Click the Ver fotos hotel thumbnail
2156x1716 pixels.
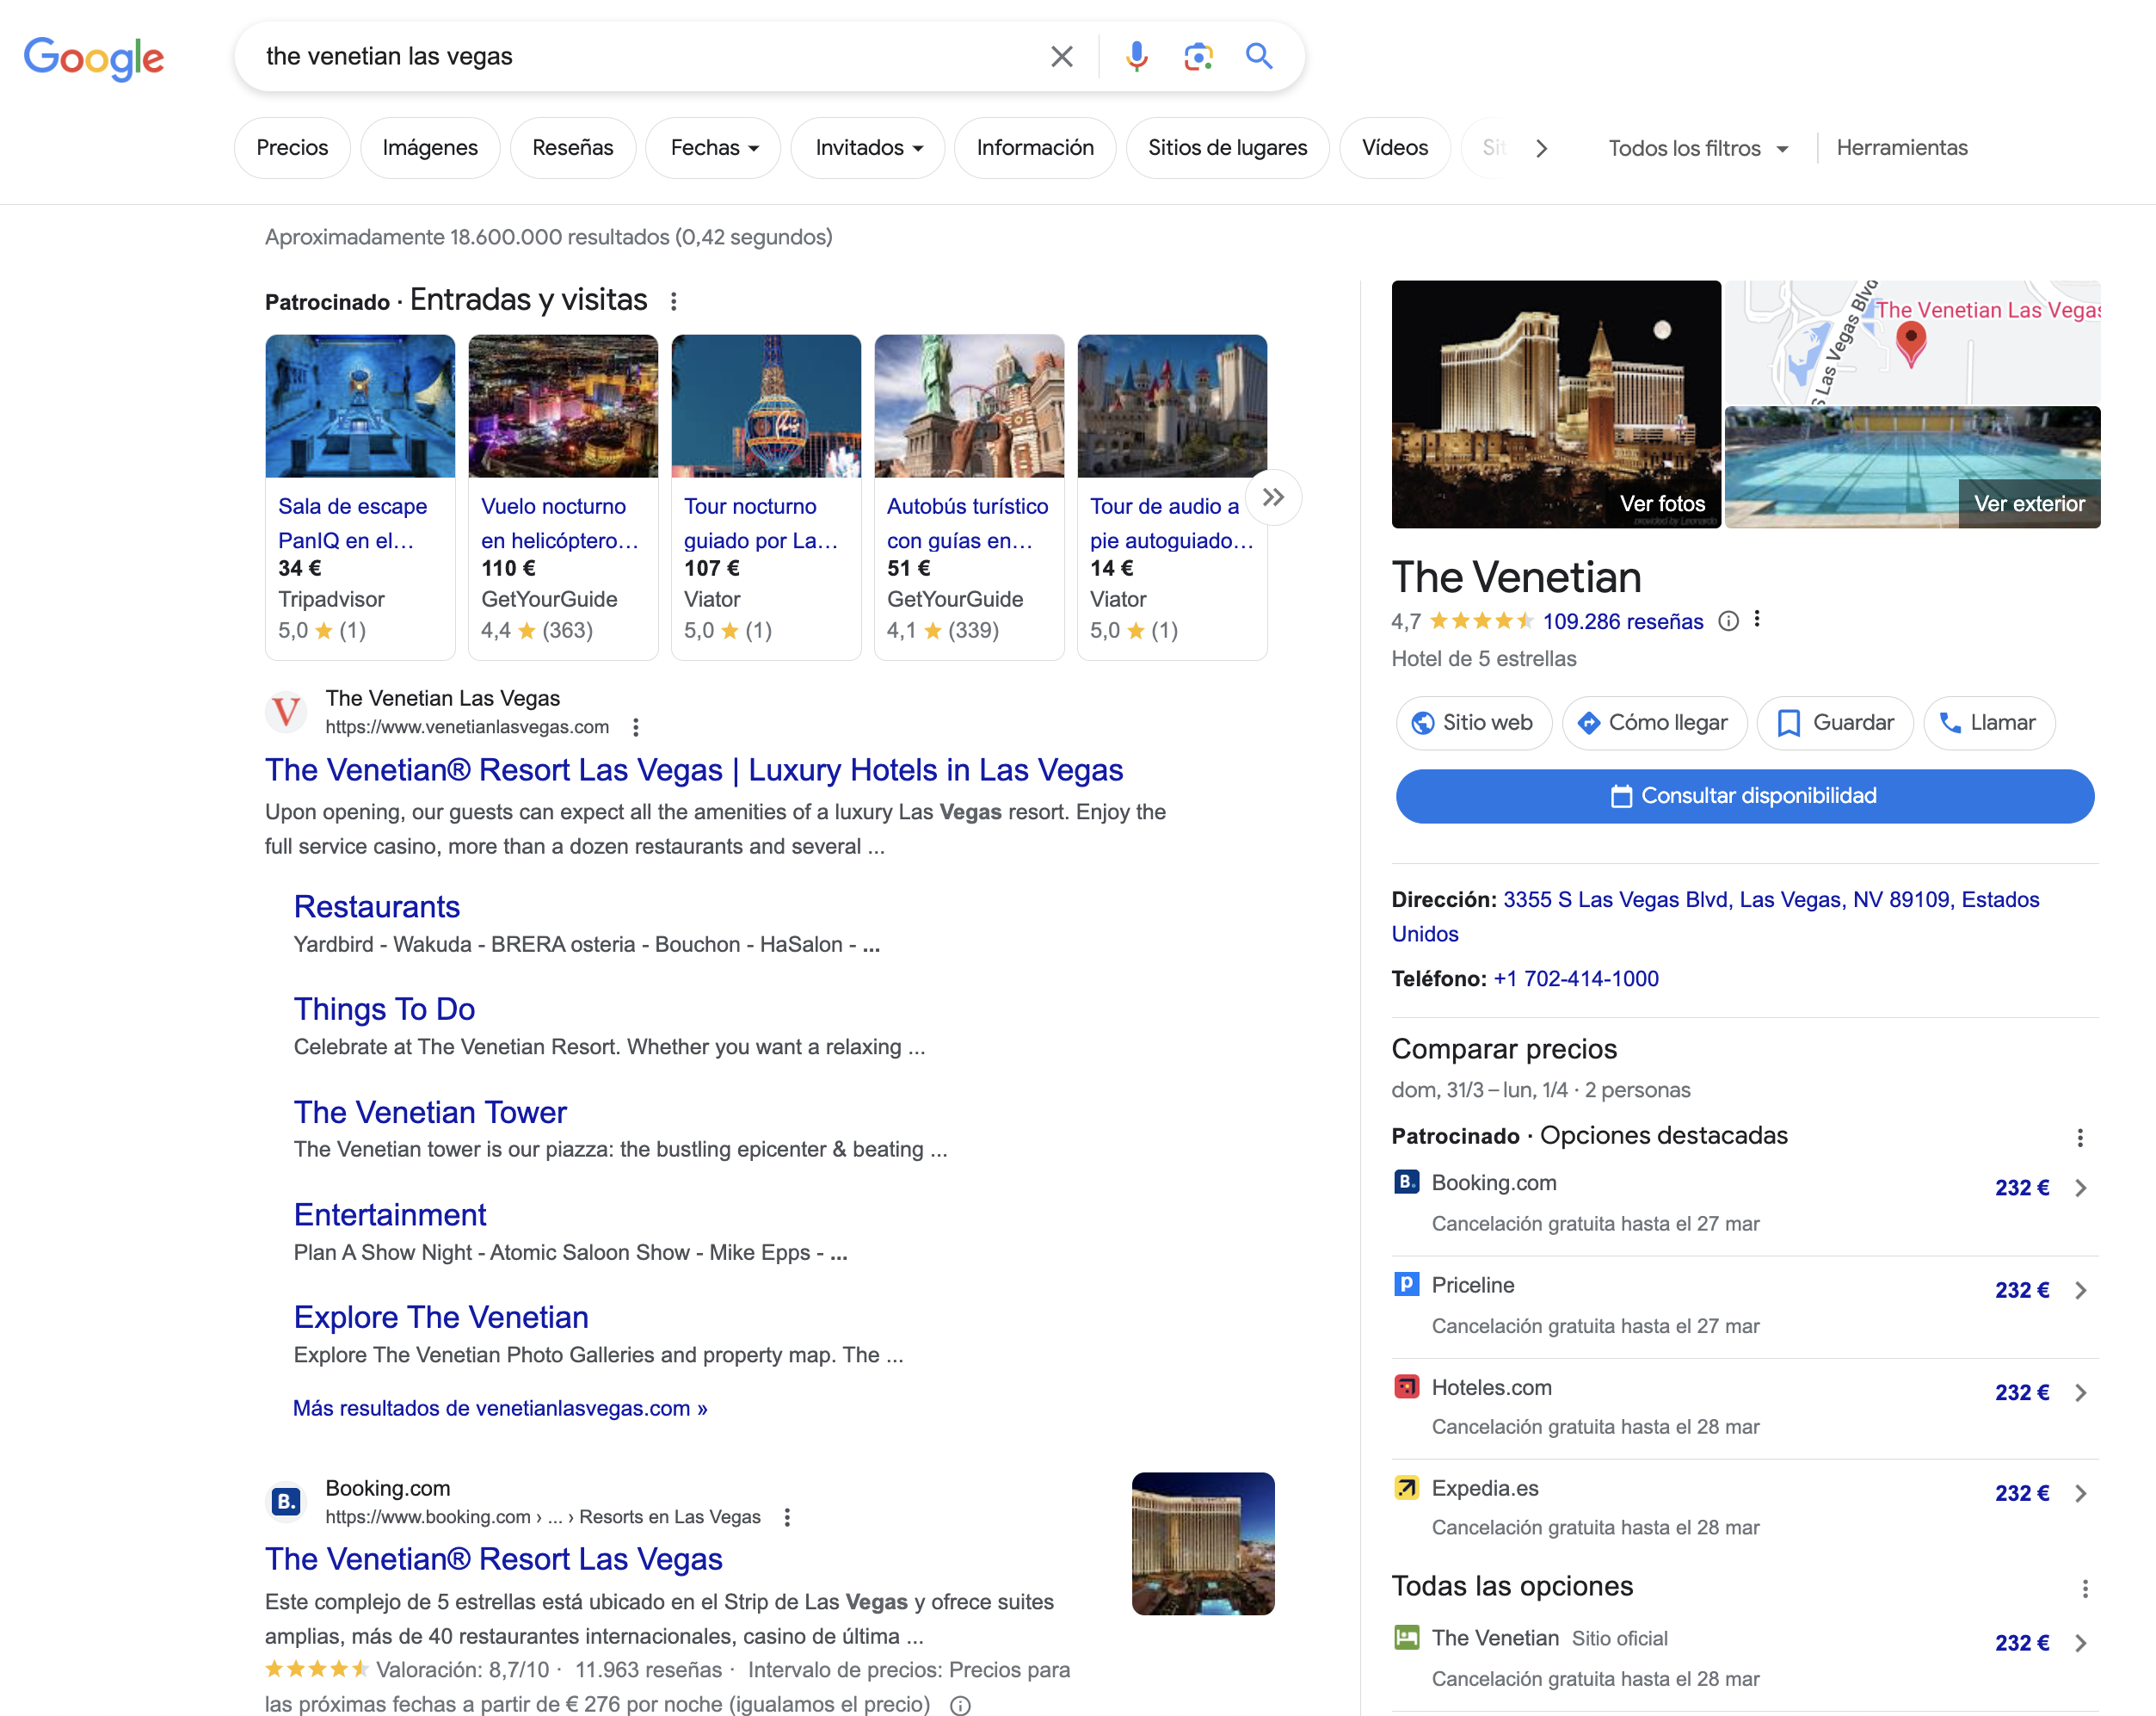[1555, 404]
